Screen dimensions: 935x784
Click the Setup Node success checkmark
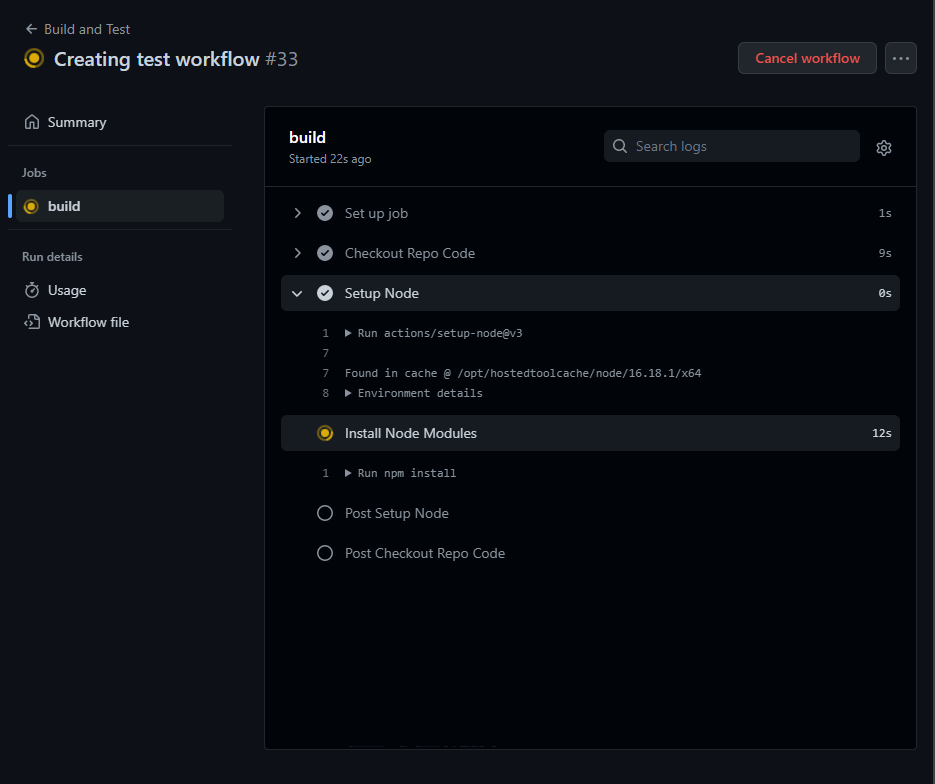325,293
